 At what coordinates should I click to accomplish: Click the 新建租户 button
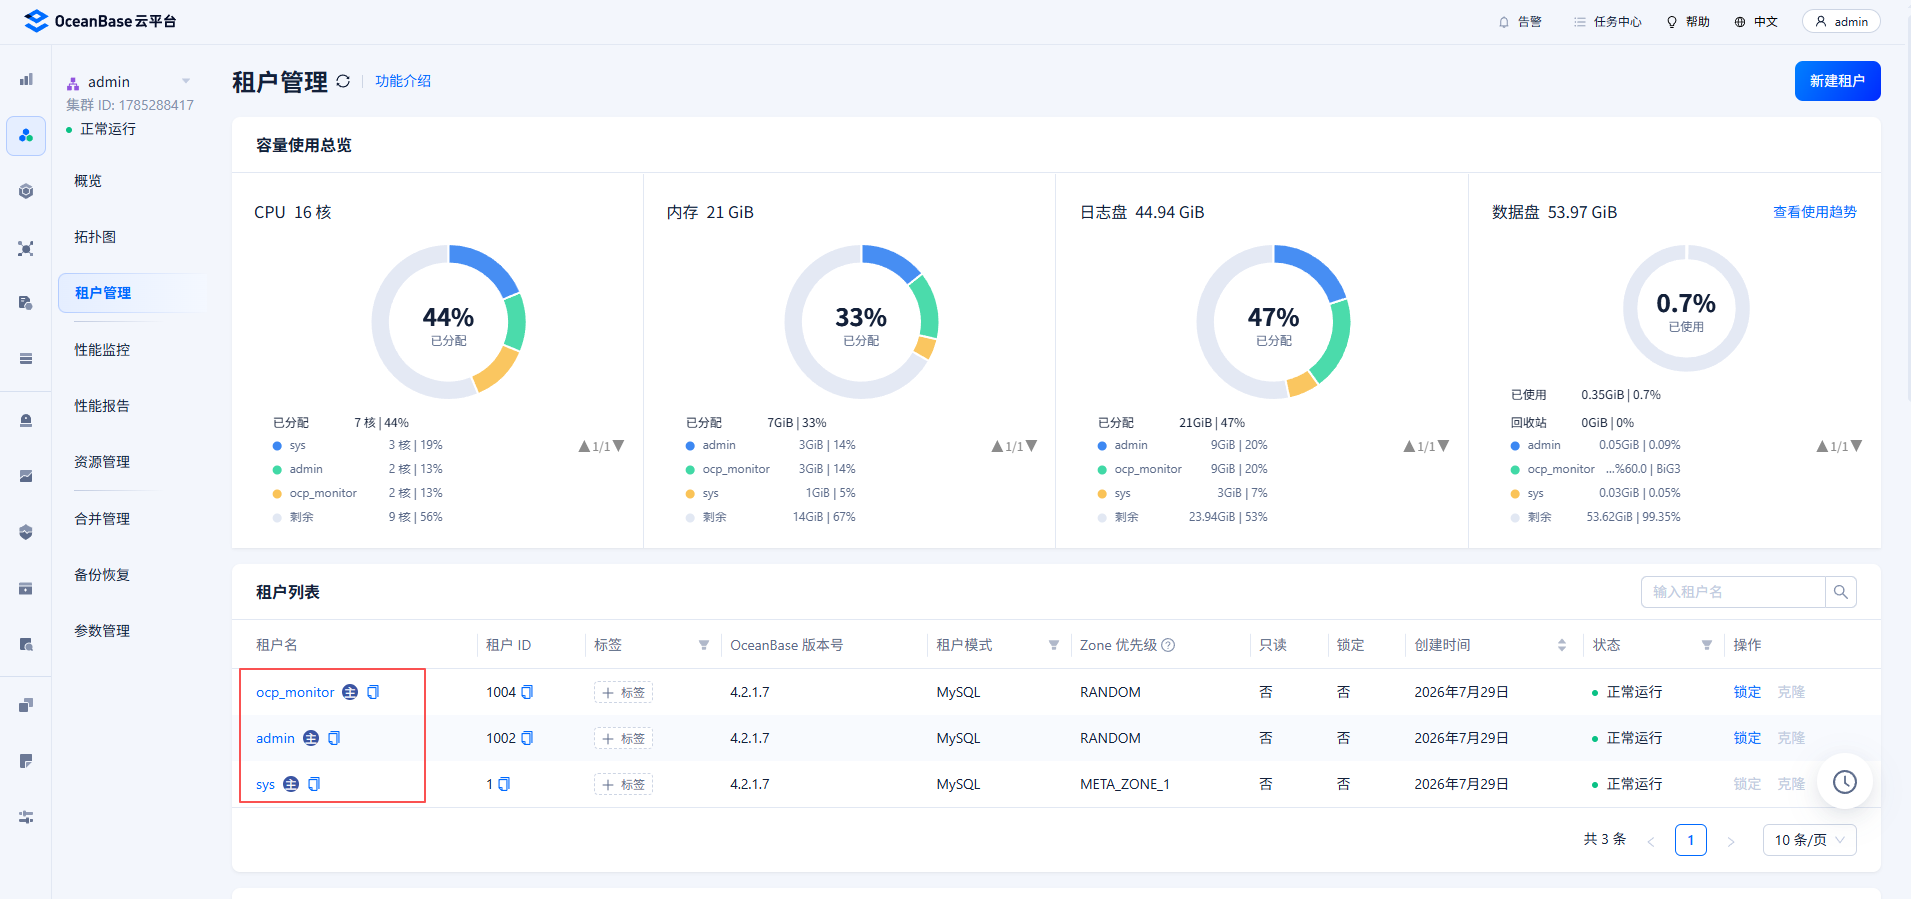pyautogui.click(x=1837, y=81)
